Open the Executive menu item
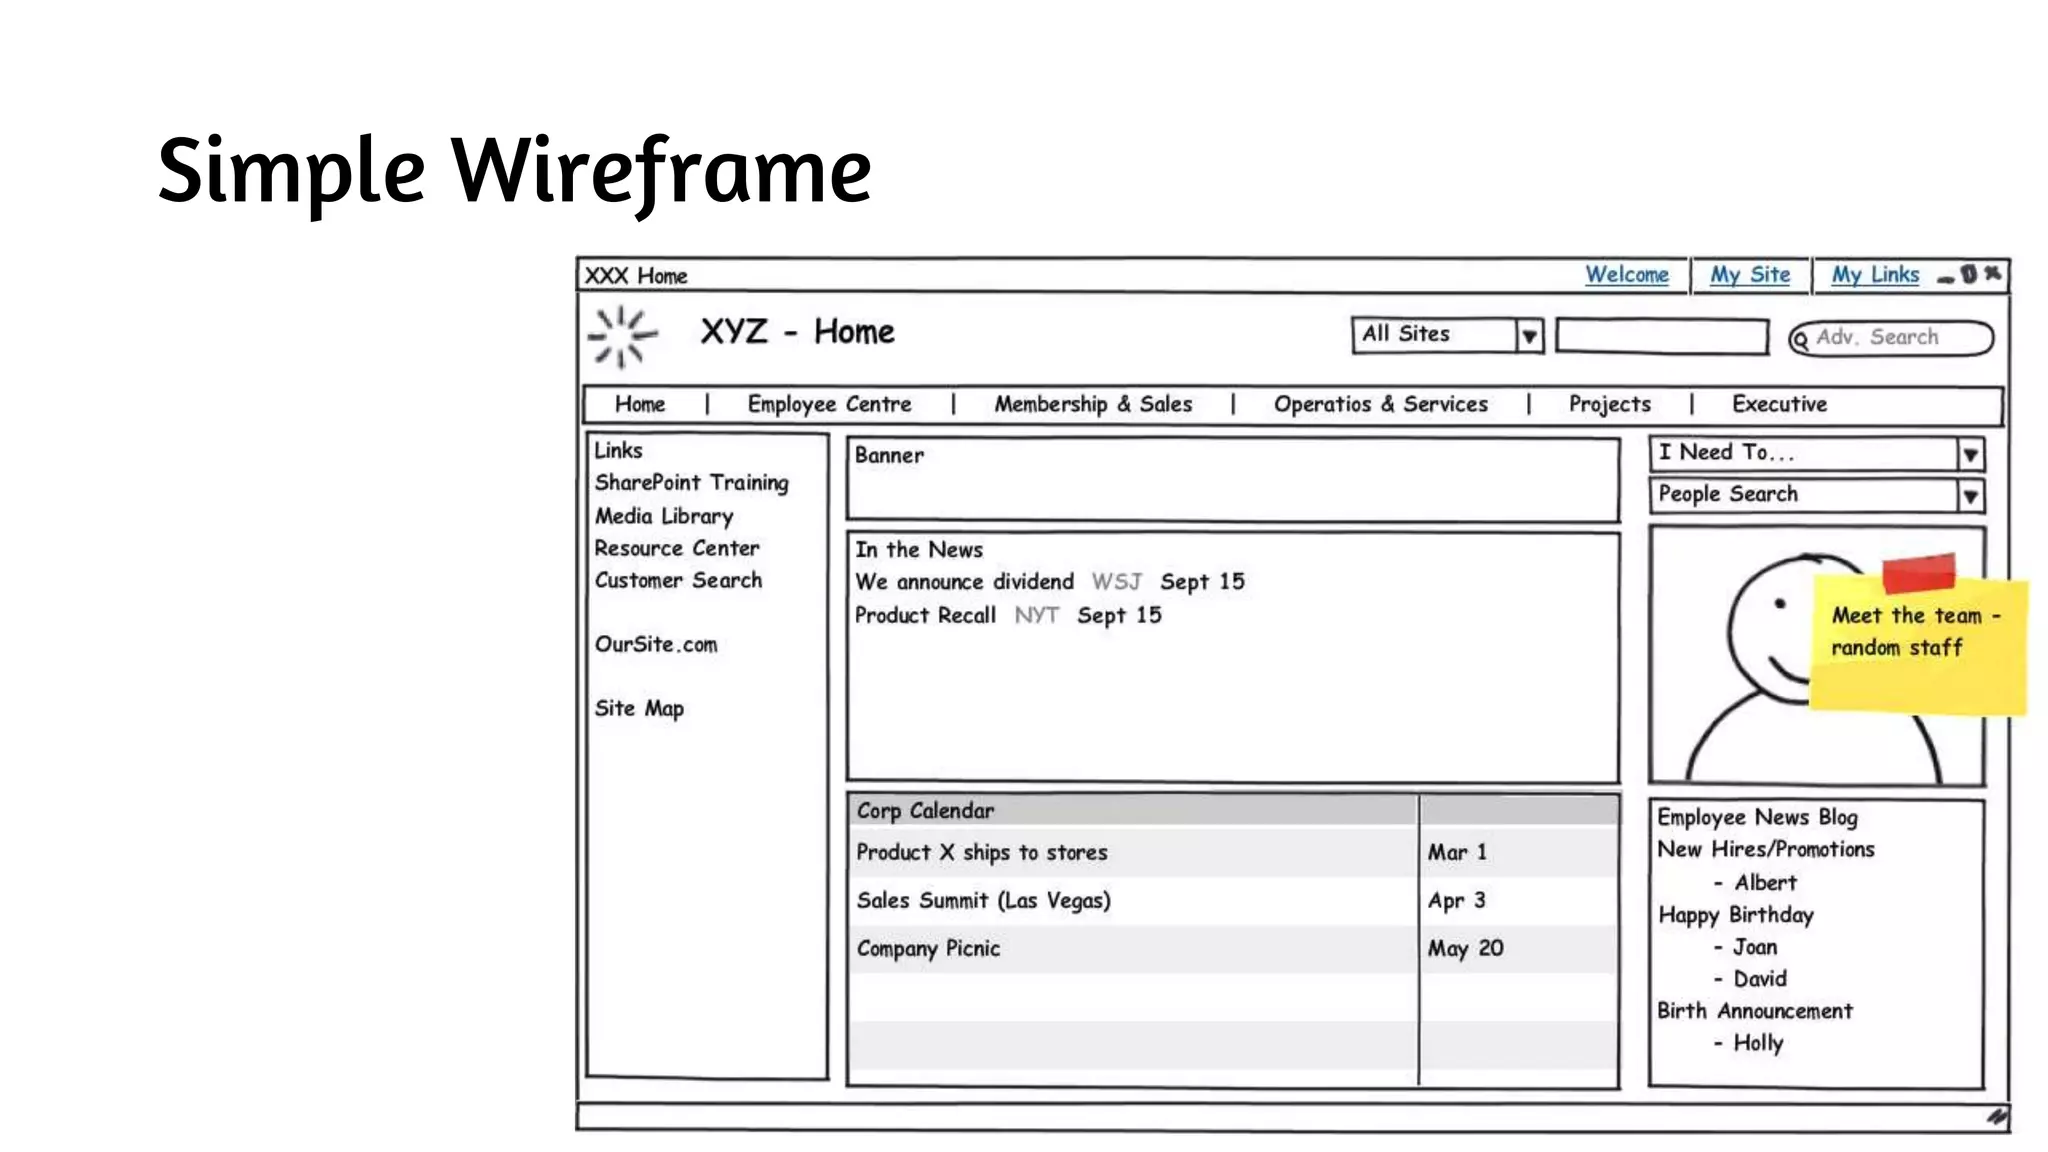The width and height of the screenshot is (2048, 1152). click(x=1779, y=404)
